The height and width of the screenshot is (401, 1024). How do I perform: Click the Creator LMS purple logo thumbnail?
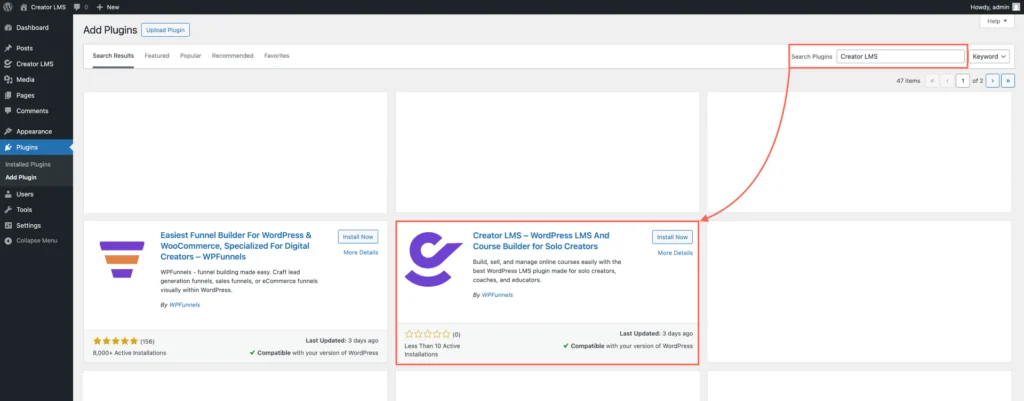coord(432,260)
